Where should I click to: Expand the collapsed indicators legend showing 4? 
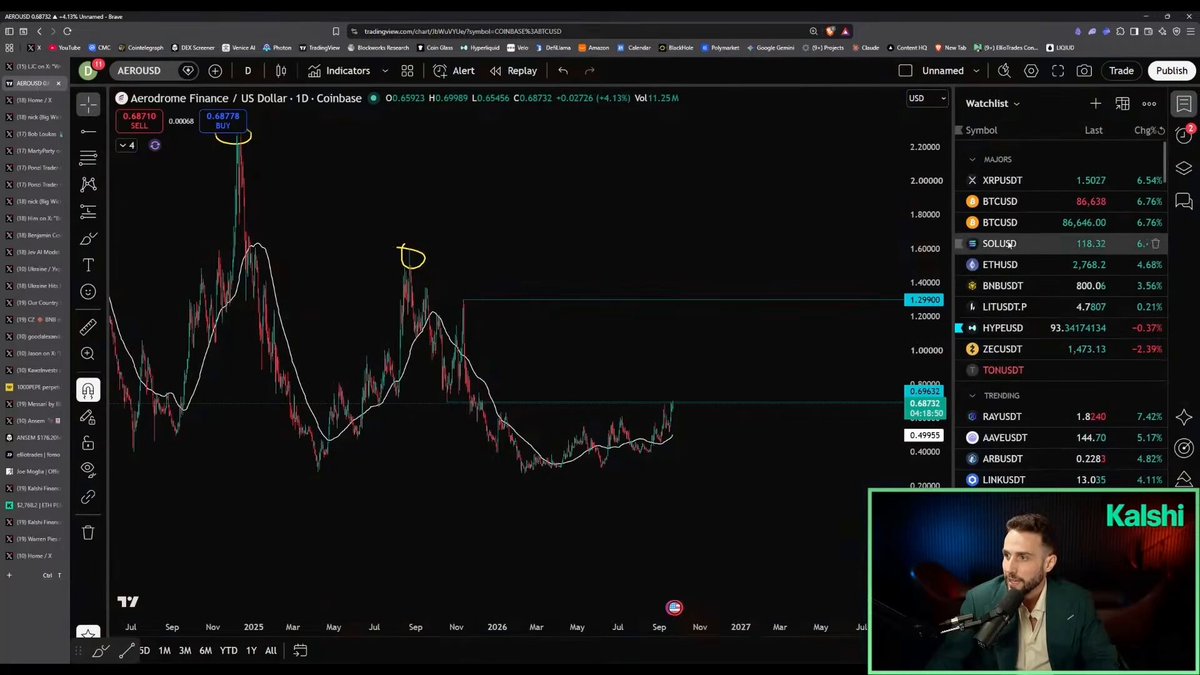pos(126,145)
